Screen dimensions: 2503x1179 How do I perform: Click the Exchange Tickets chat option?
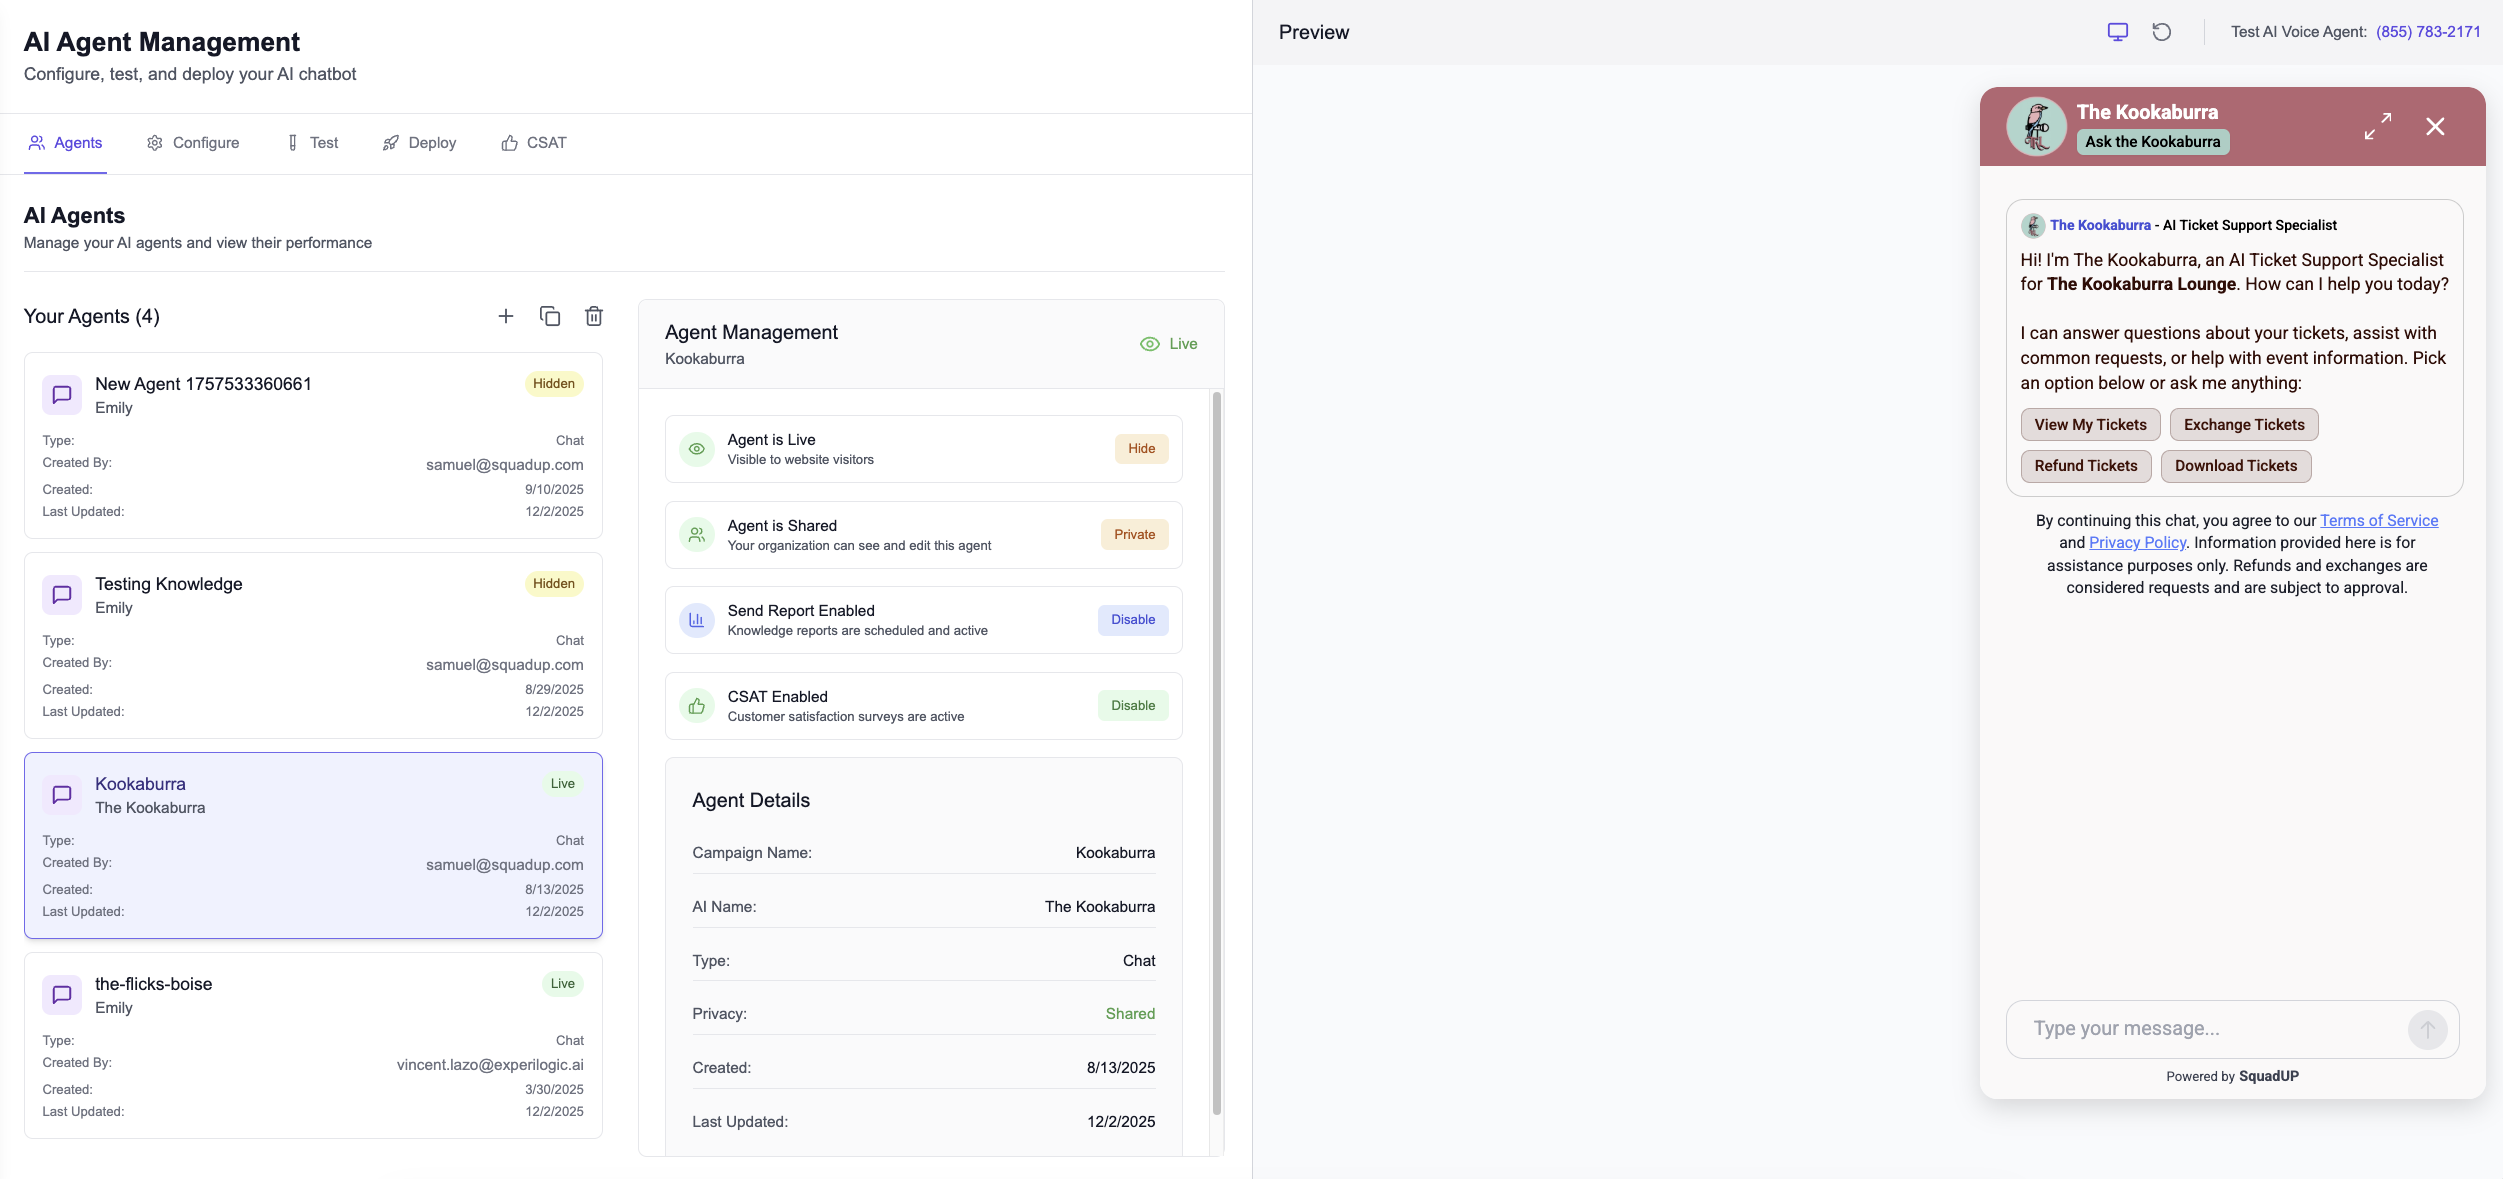click(2243, 425)
